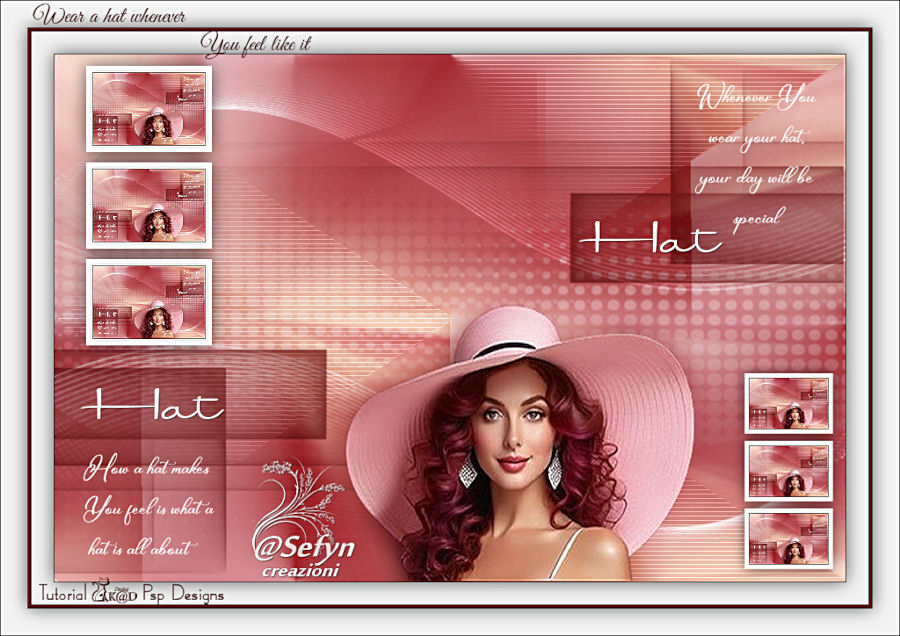Select the "your day will be" text
Screen dimensions: 900x636
coord(754,180)
